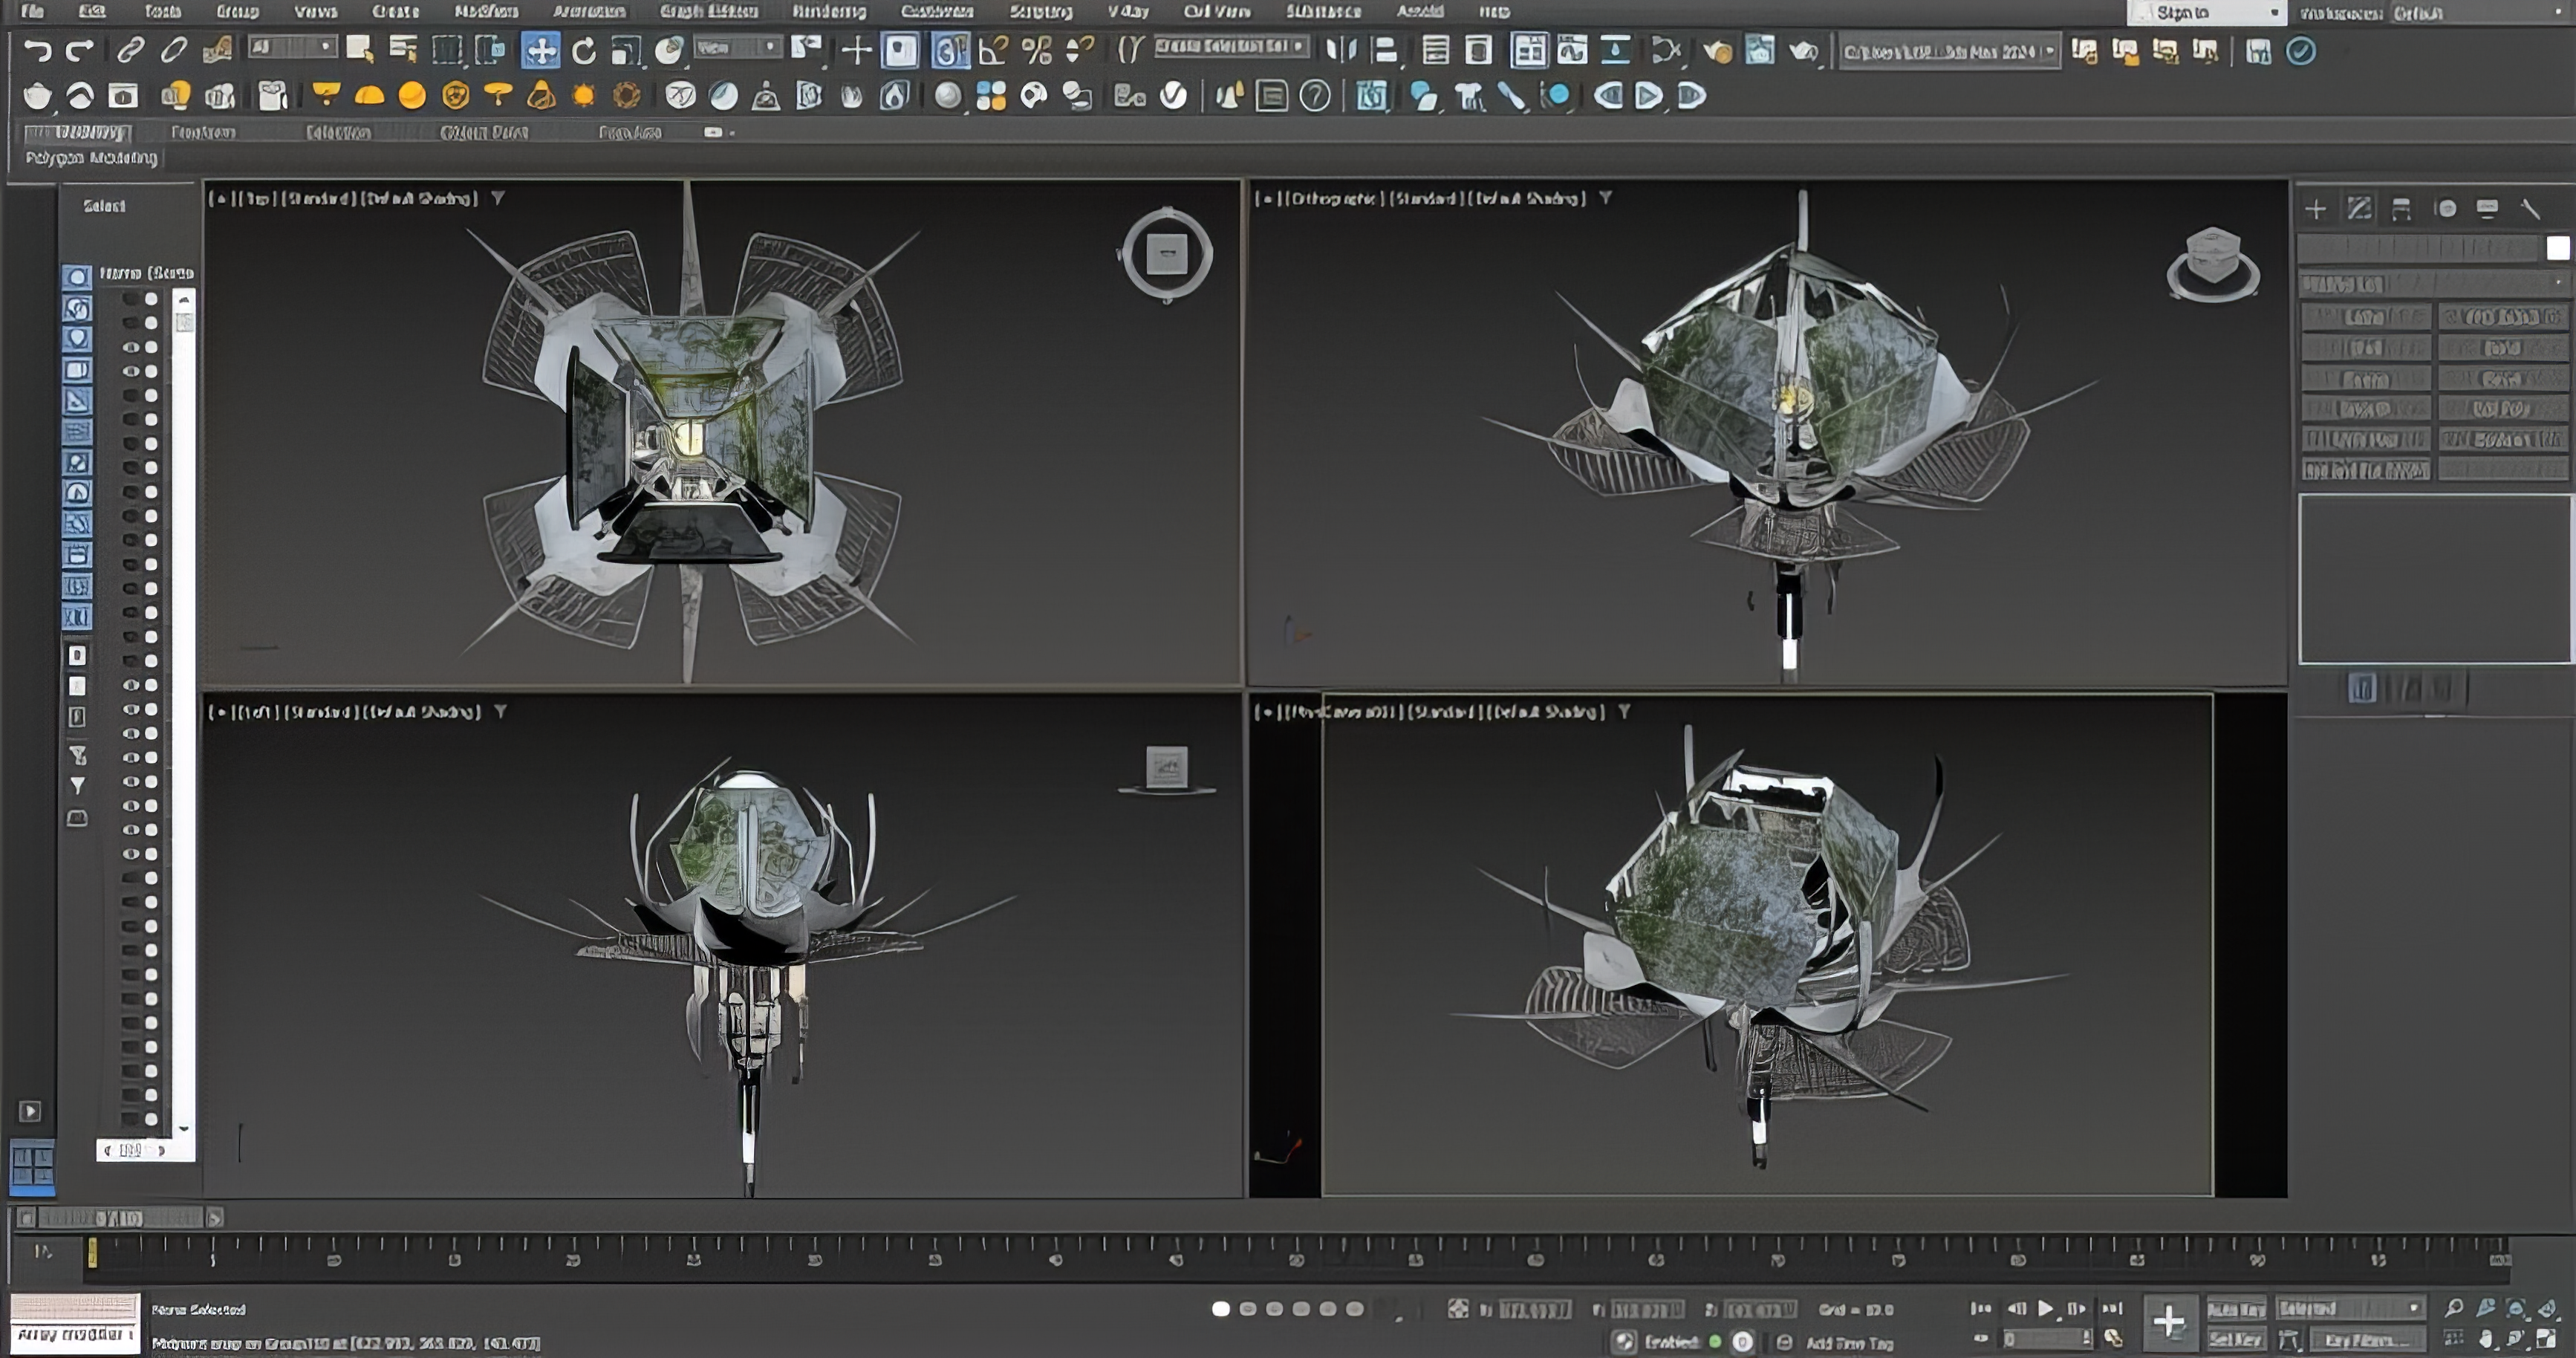
Task: Toggle the Auto Key animation mode
Action: click(2236, 1309)
